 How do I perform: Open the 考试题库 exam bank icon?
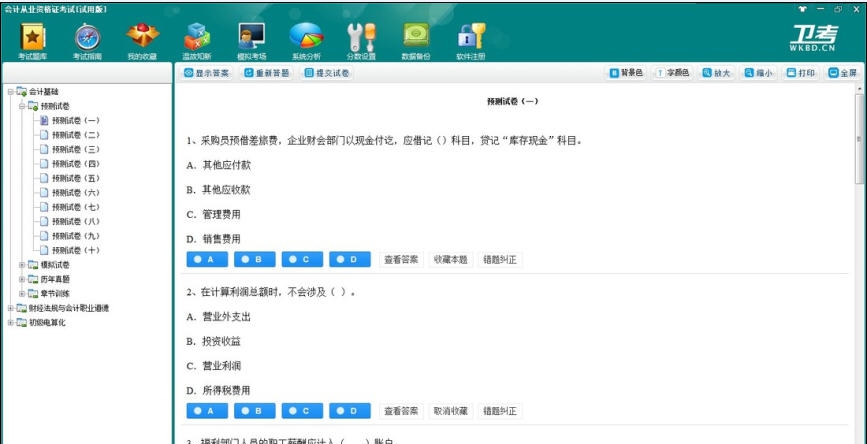click(x=32, y=41)
